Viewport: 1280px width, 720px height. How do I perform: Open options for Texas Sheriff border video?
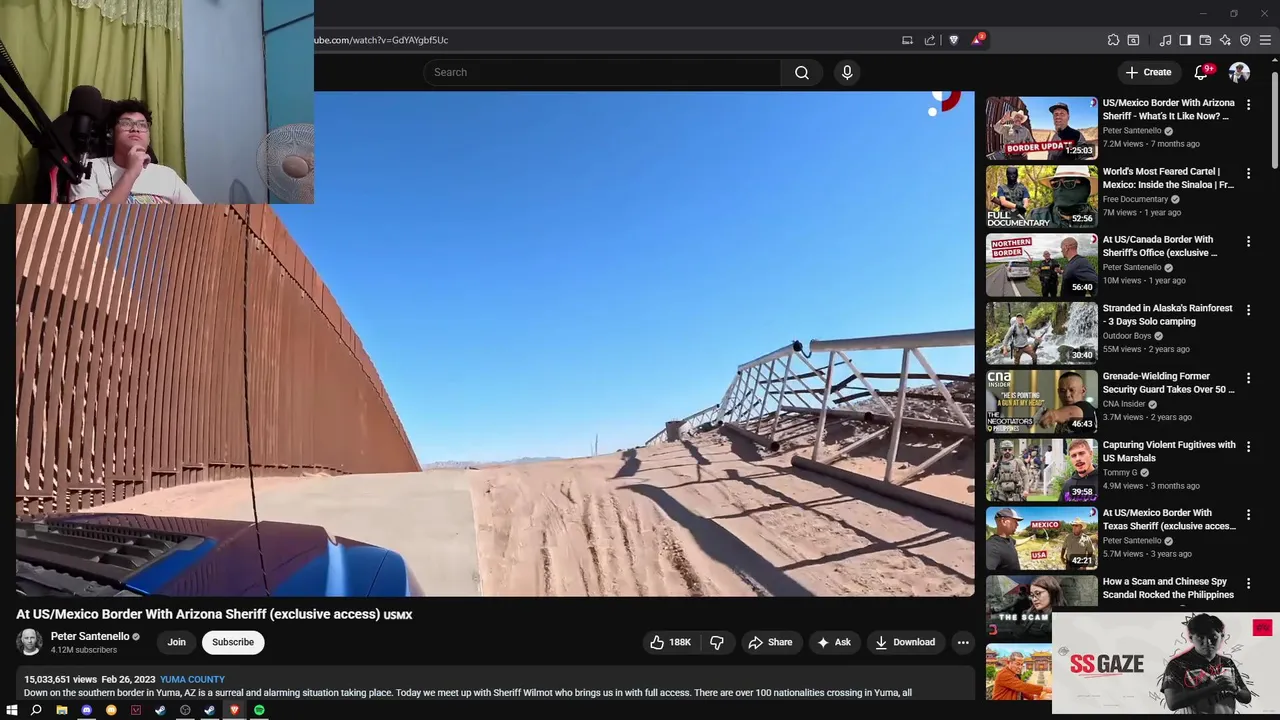pyautogui.click(x=1248, y=515)
